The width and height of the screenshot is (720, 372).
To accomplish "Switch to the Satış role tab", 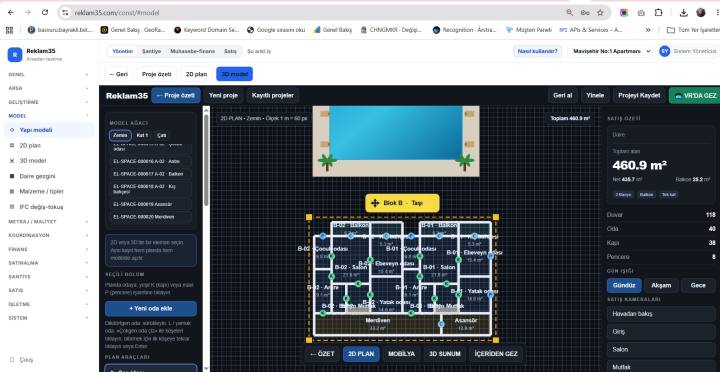I will click(230, 51).
